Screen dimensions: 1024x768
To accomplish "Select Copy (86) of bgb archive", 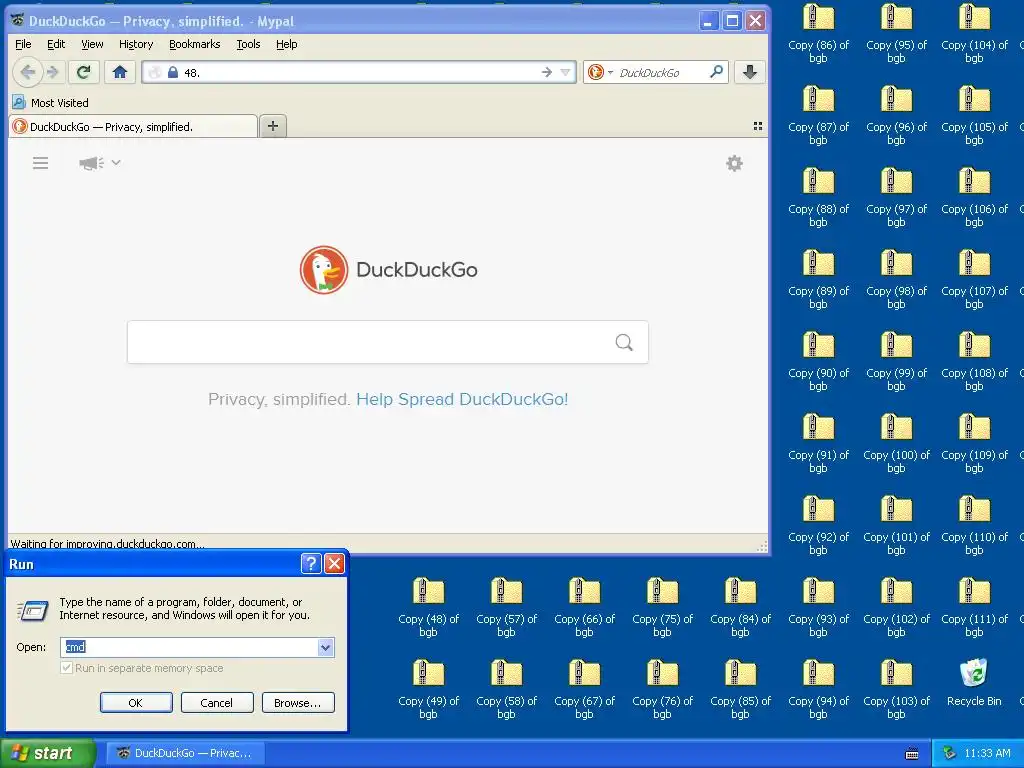I will 818,33.
